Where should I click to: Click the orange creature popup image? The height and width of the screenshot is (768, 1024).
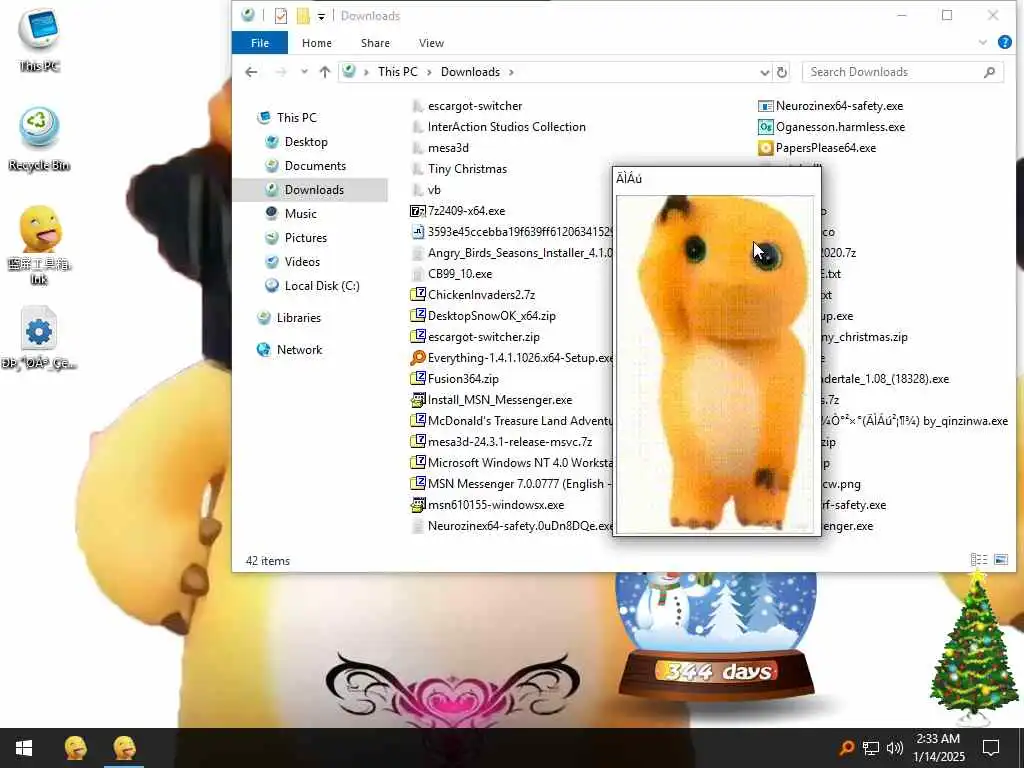716,364
